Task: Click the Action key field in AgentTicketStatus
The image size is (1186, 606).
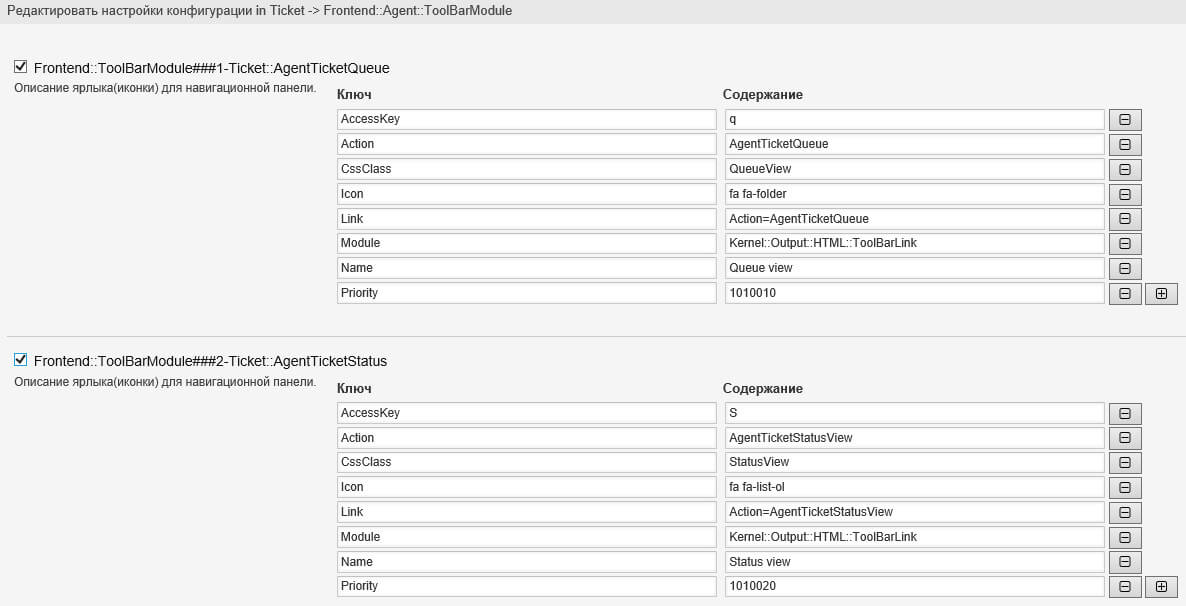Action: point(526,438)
